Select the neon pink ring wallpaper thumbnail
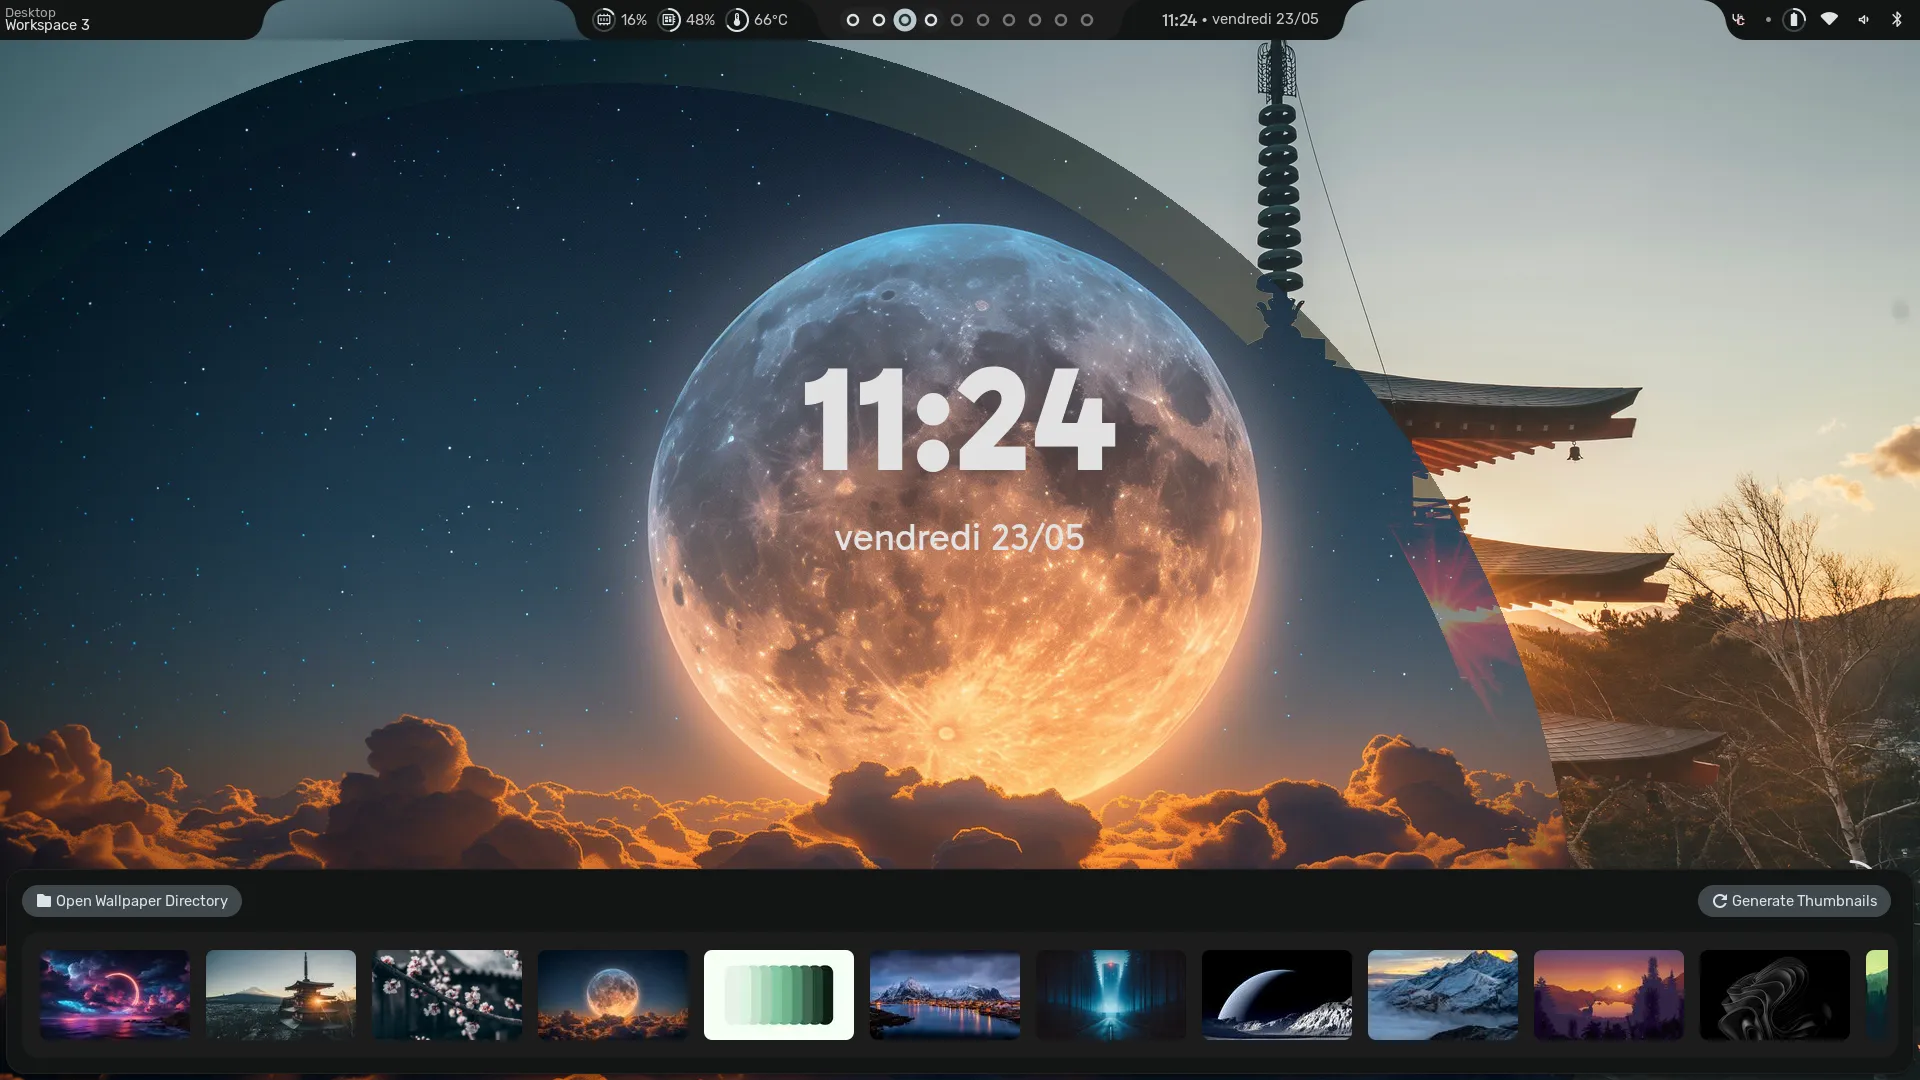This screenshot has height=1080, width=1920. [115, 995]
